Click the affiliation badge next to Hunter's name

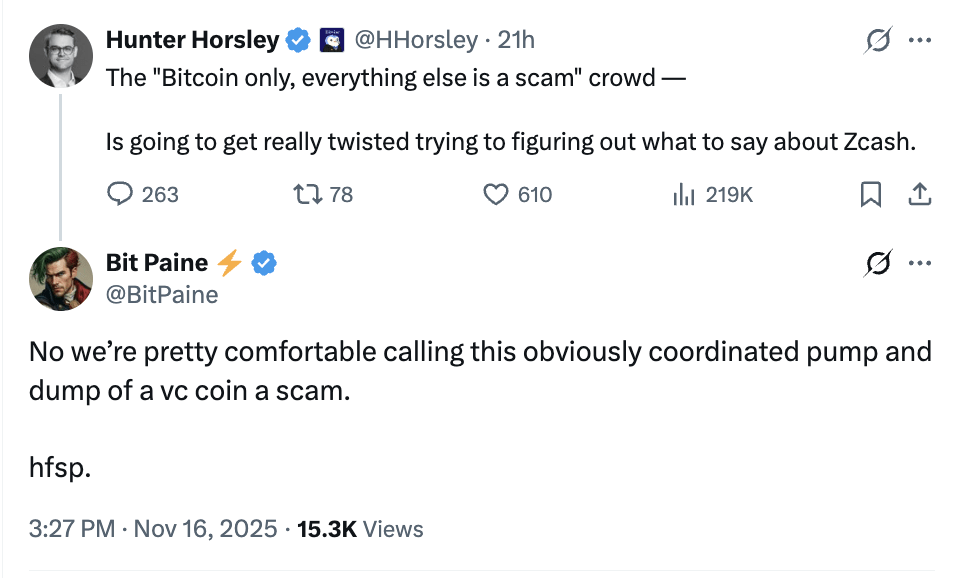tap(331, 40)
